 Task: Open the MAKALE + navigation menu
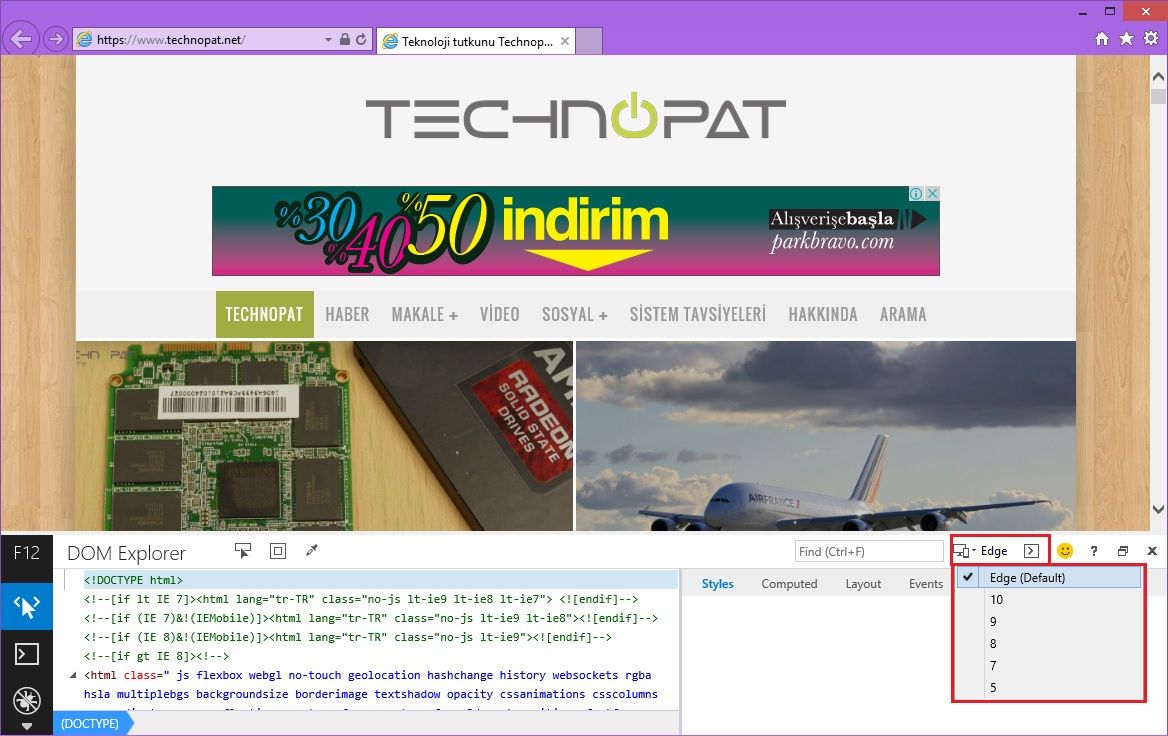click(x=425, y=314)
